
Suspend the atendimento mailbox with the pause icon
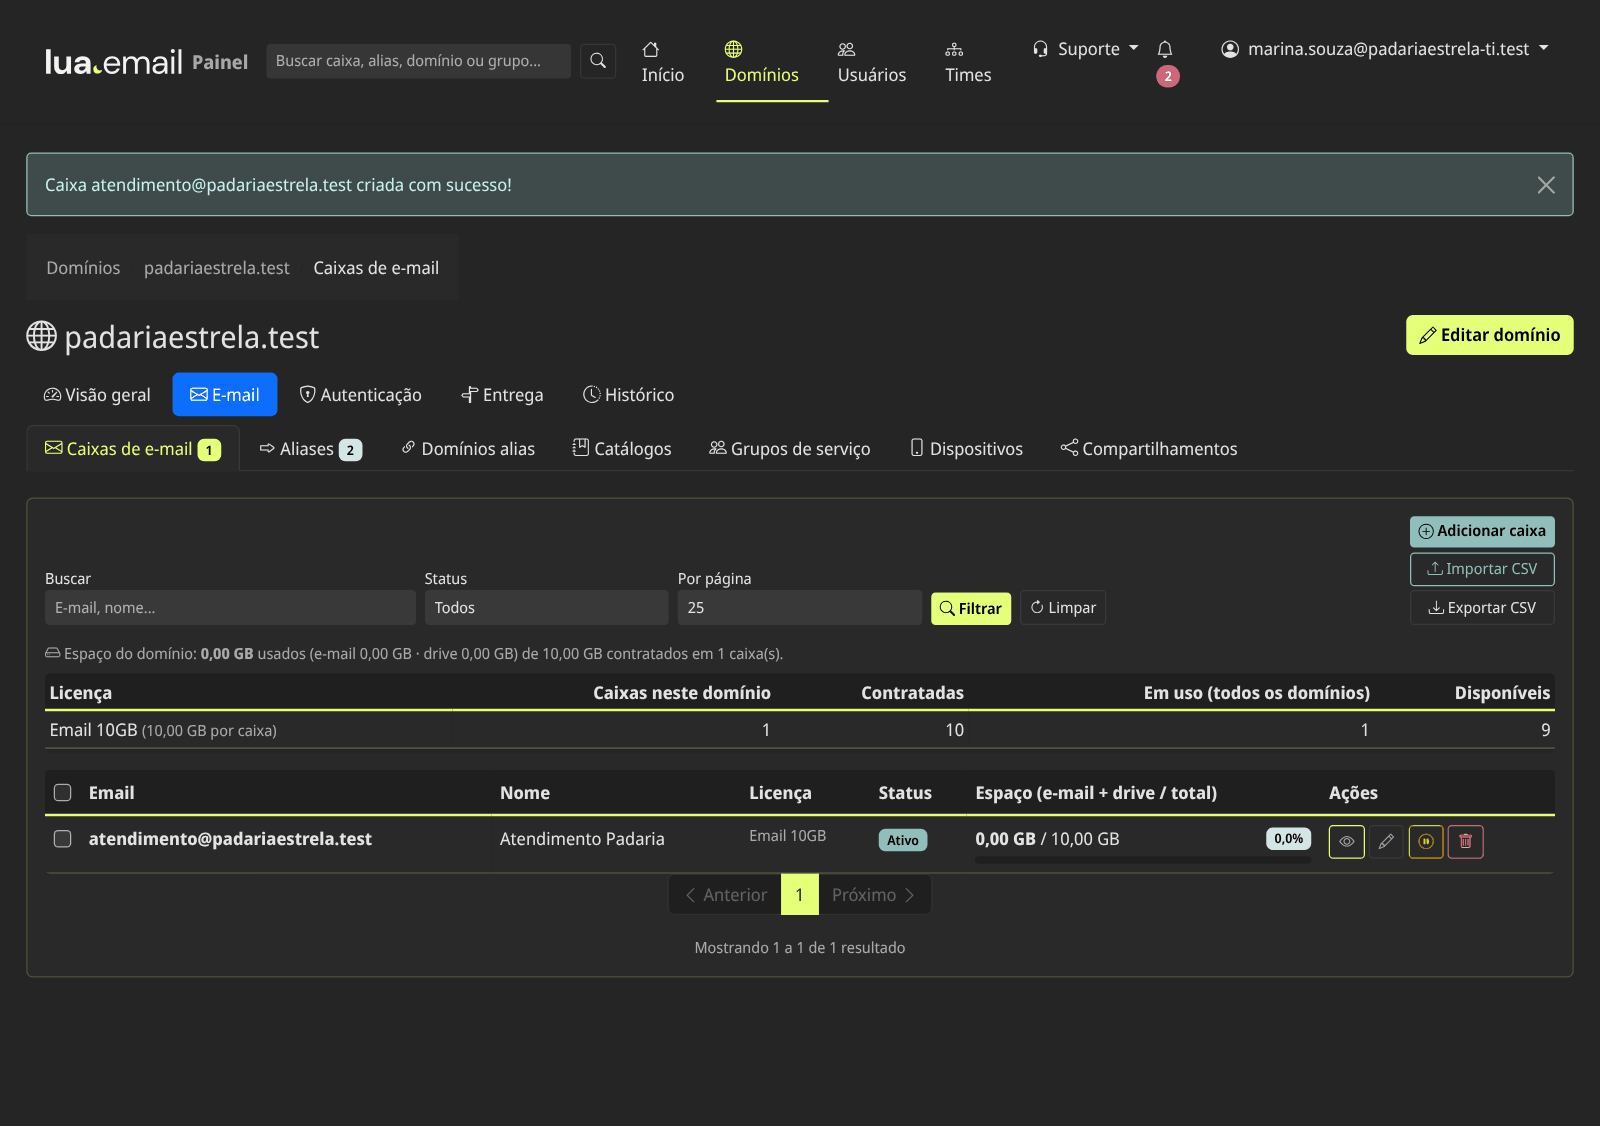coord(1426,841)
